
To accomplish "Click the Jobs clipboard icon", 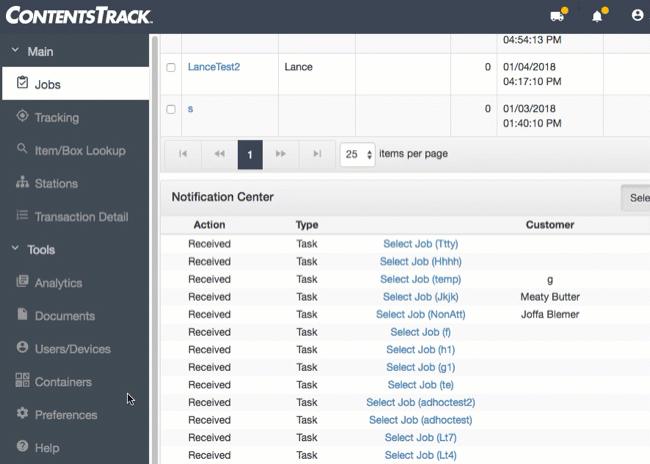I will (x=22, y=83).
